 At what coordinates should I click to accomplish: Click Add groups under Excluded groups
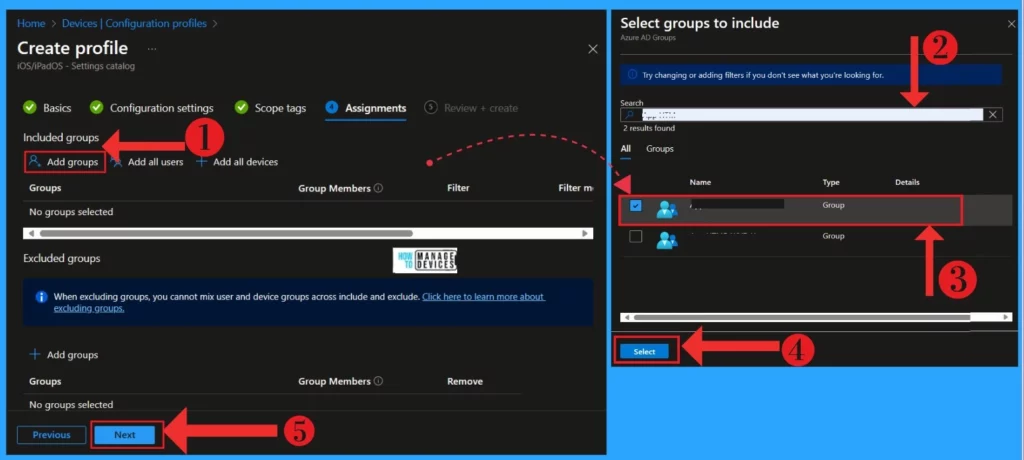pyautogui.click(x=64, y=355)
